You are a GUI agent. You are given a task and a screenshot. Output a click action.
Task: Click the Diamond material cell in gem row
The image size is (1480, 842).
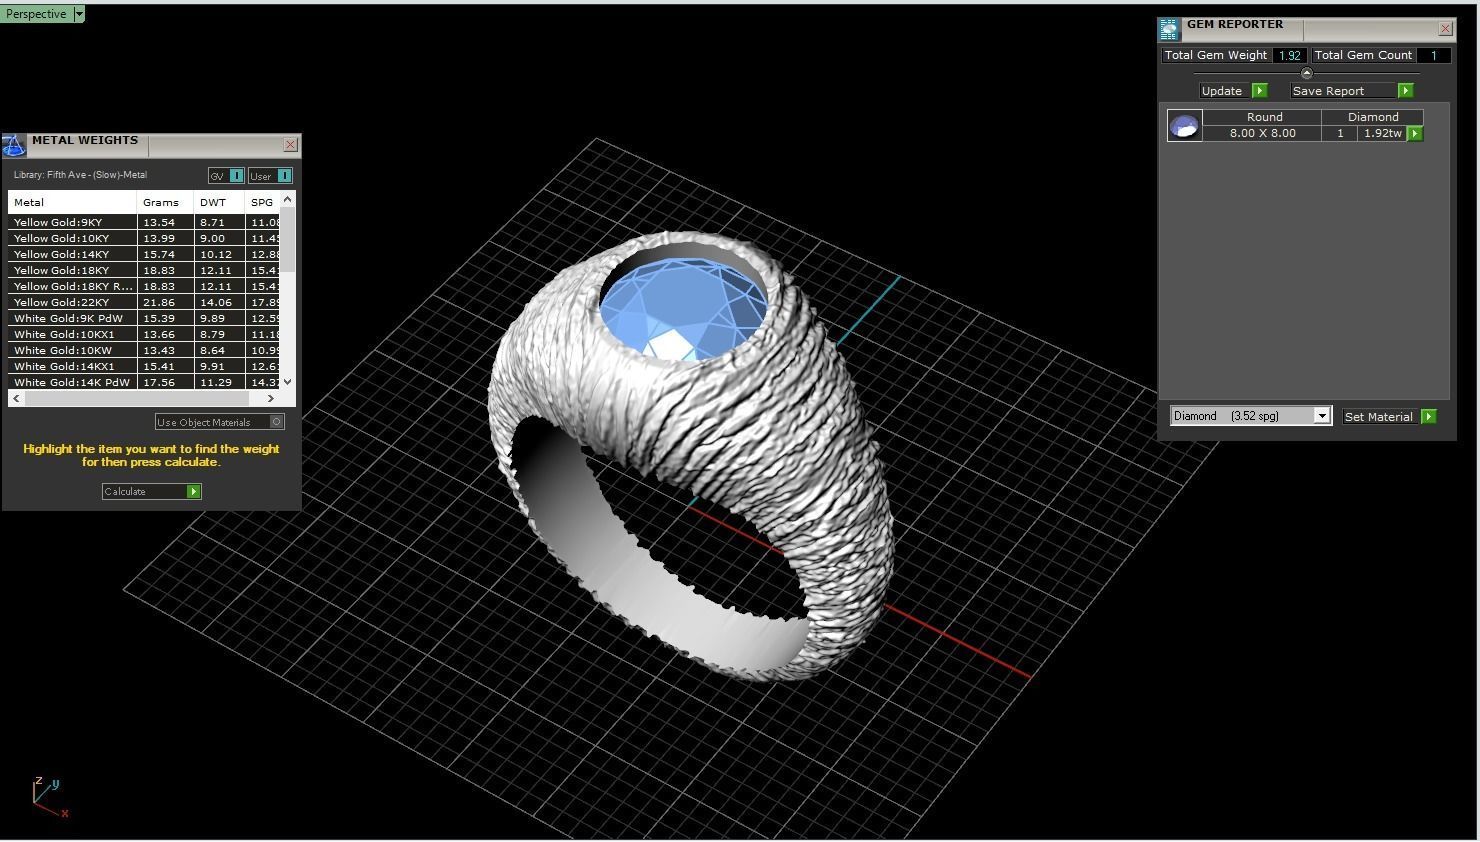click(1373, 117)
